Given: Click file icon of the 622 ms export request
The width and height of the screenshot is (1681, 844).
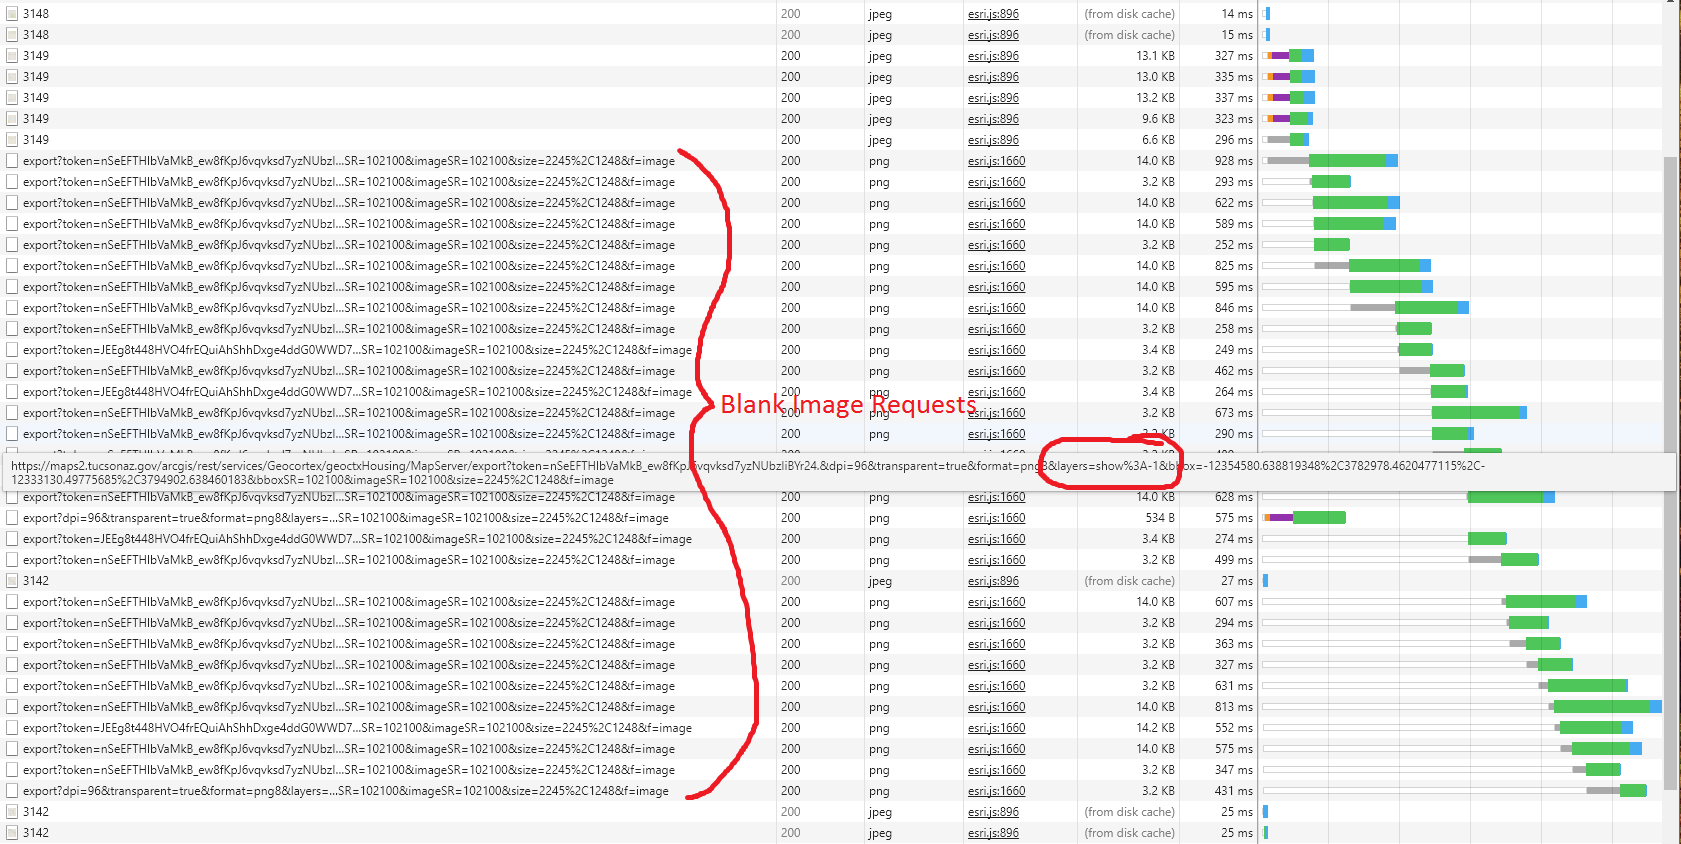Looking at the screenshot, I should (12, 203).
